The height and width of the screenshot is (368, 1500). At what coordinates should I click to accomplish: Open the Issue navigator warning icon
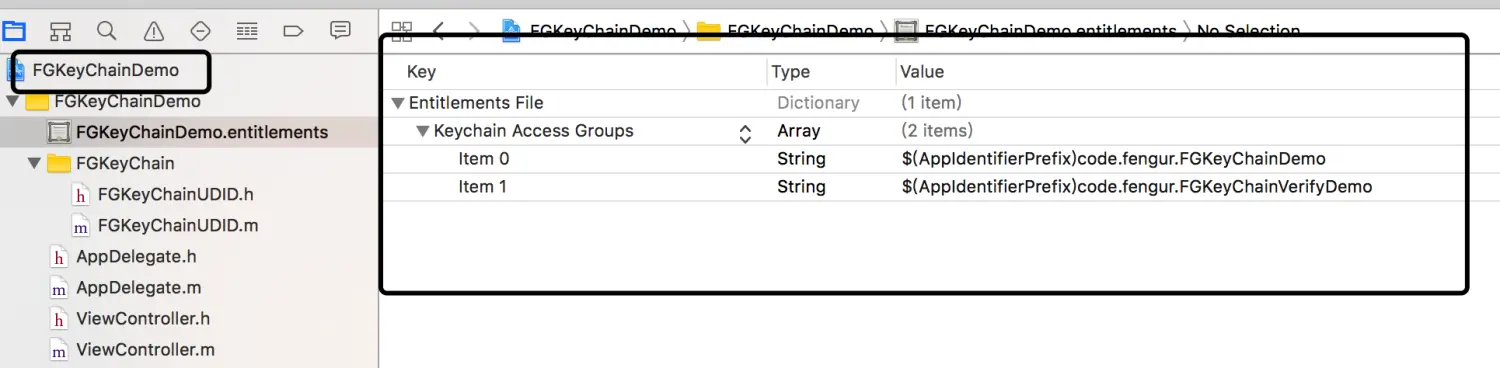point(153,31)
